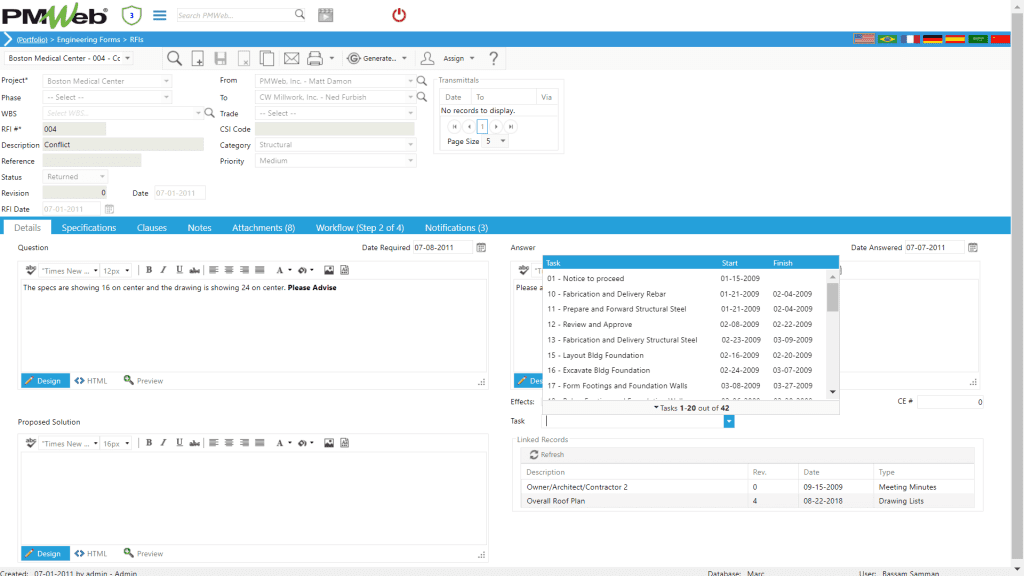Open Owner/Architect/Contractor 2 linked record
This screenshot has width=1024, height=576.
[x=577, y=487]
